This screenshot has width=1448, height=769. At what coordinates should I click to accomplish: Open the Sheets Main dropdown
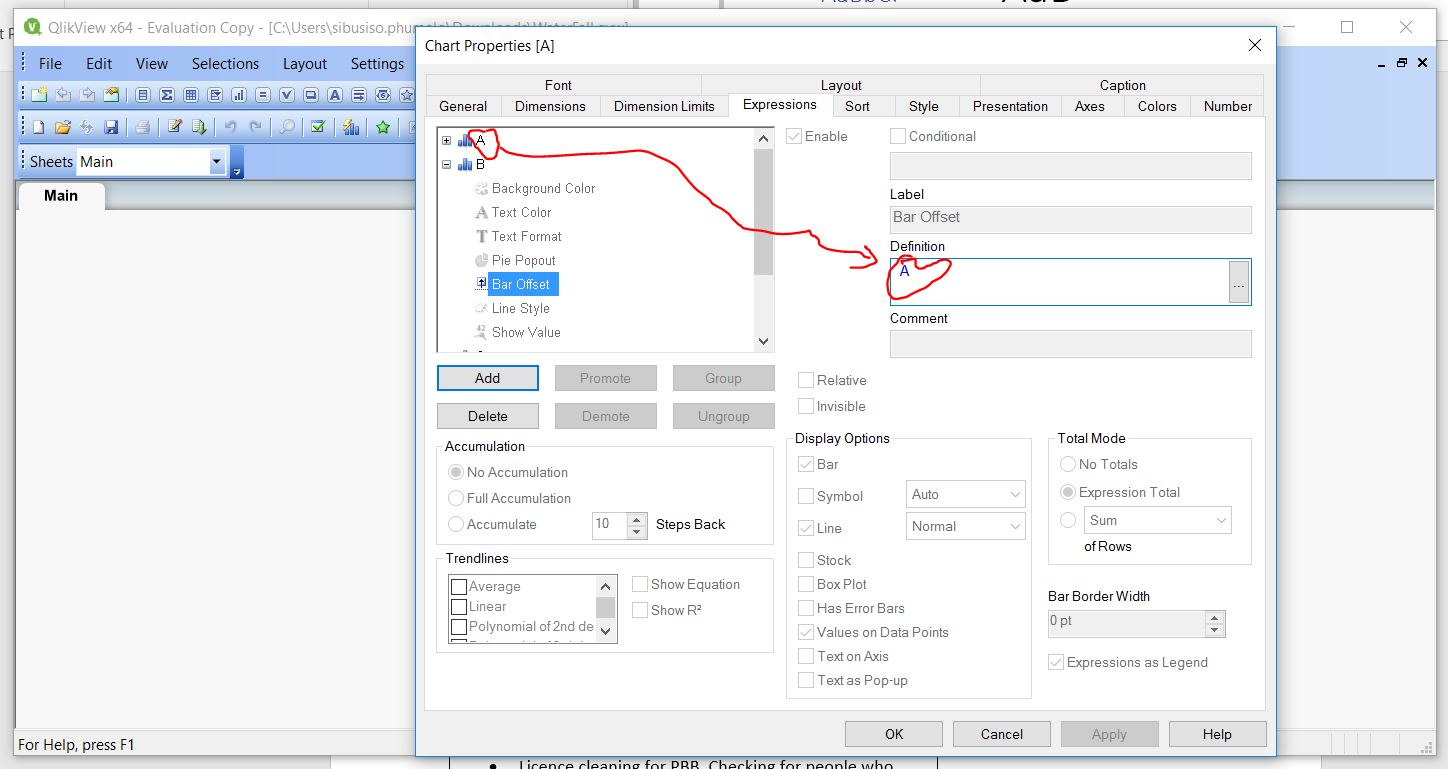pyautogui.click(x=217, y=162)
